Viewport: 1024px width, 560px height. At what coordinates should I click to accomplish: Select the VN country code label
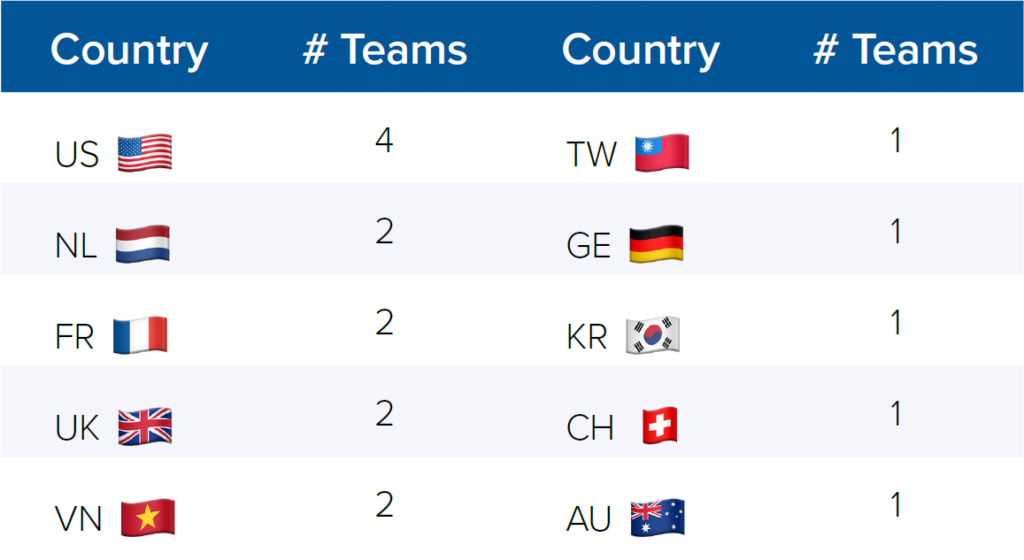(78, 520)
